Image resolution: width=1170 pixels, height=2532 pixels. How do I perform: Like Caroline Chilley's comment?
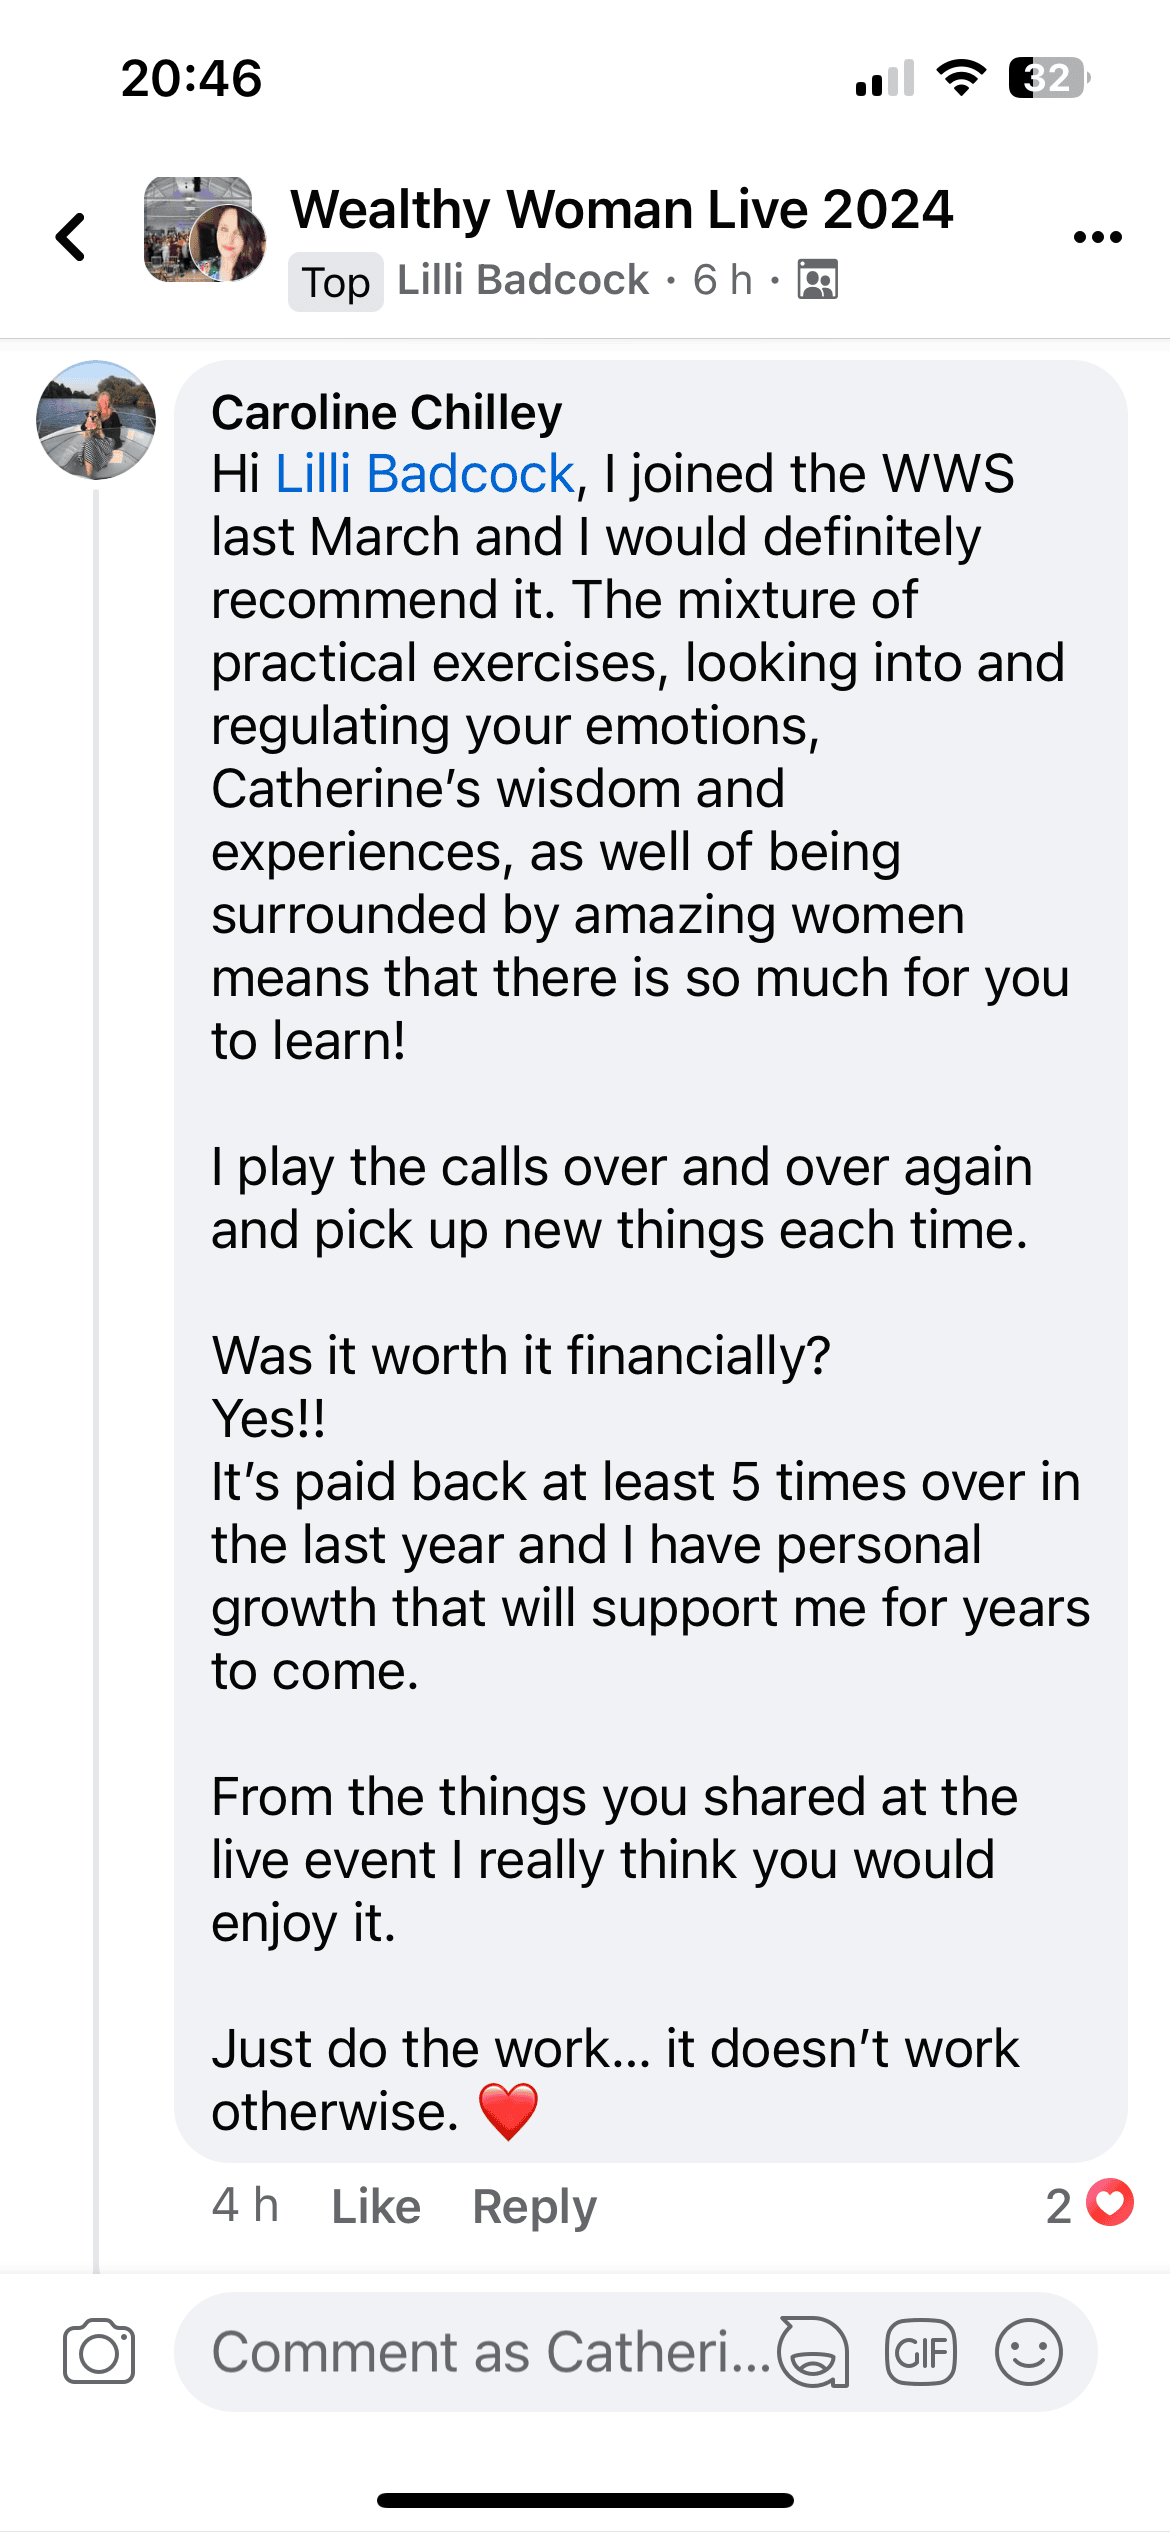376,2206
